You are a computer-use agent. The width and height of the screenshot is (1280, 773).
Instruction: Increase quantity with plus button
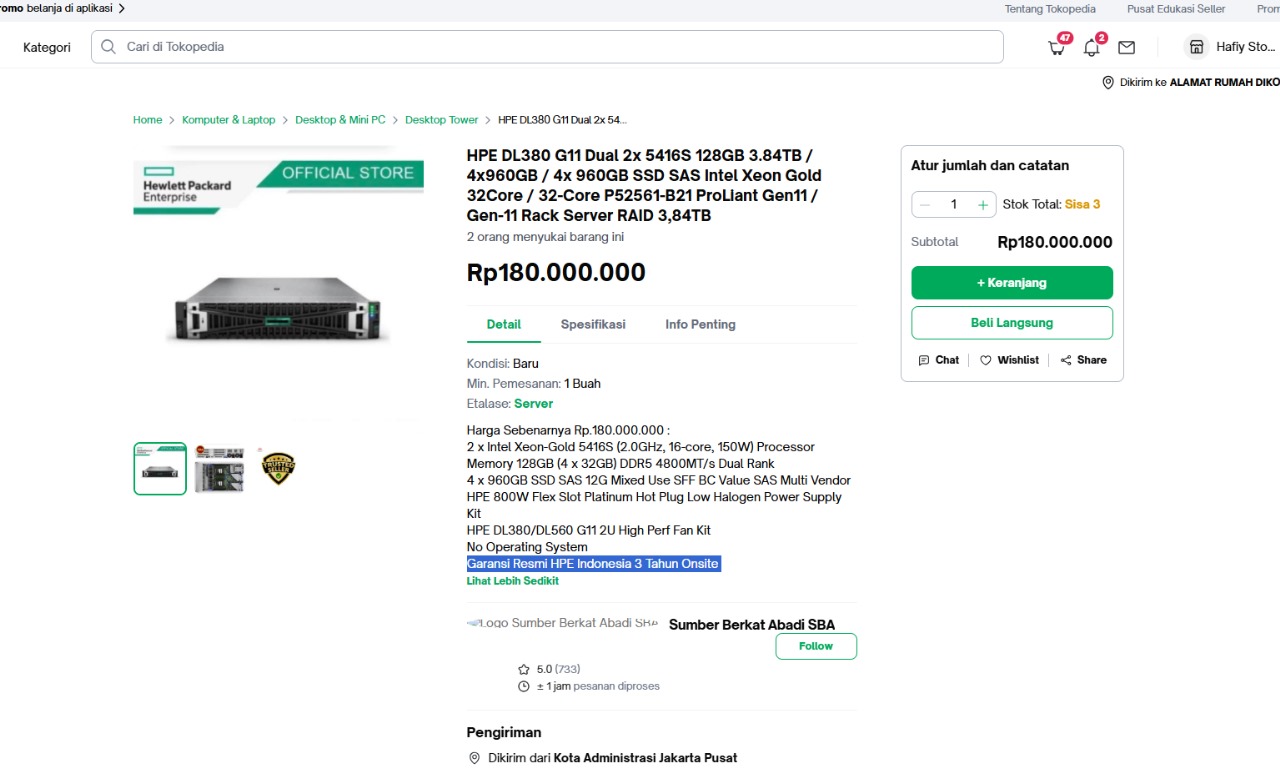point(983,205)
